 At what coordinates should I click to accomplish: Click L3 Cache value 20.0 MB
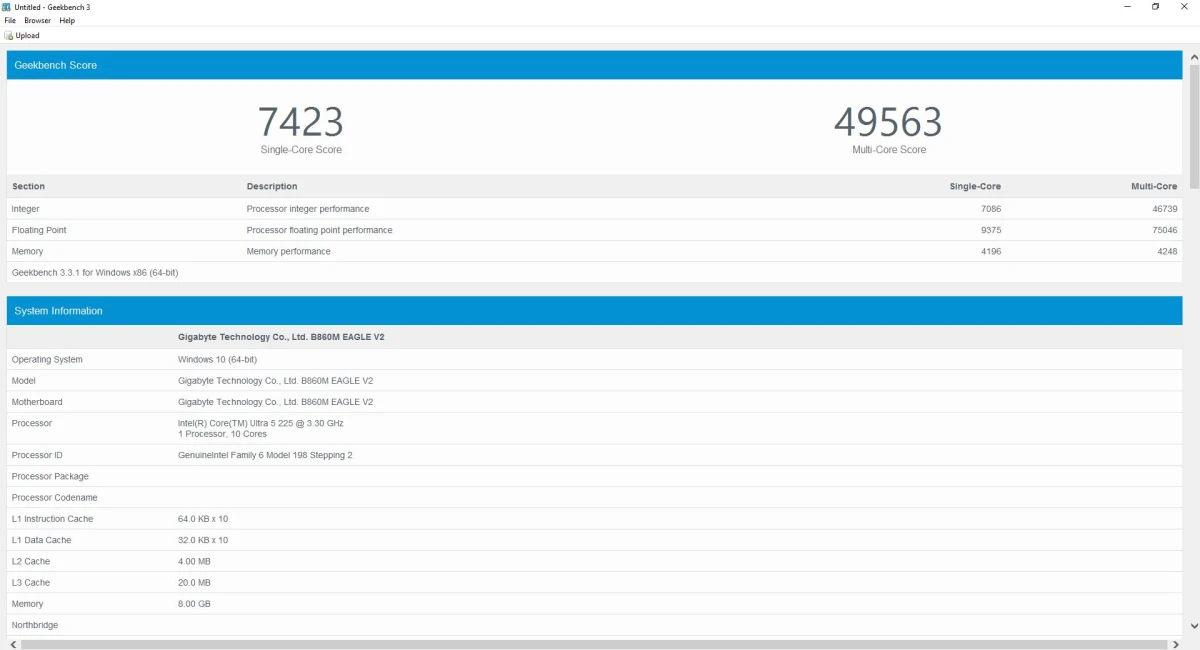coord(194,583)
